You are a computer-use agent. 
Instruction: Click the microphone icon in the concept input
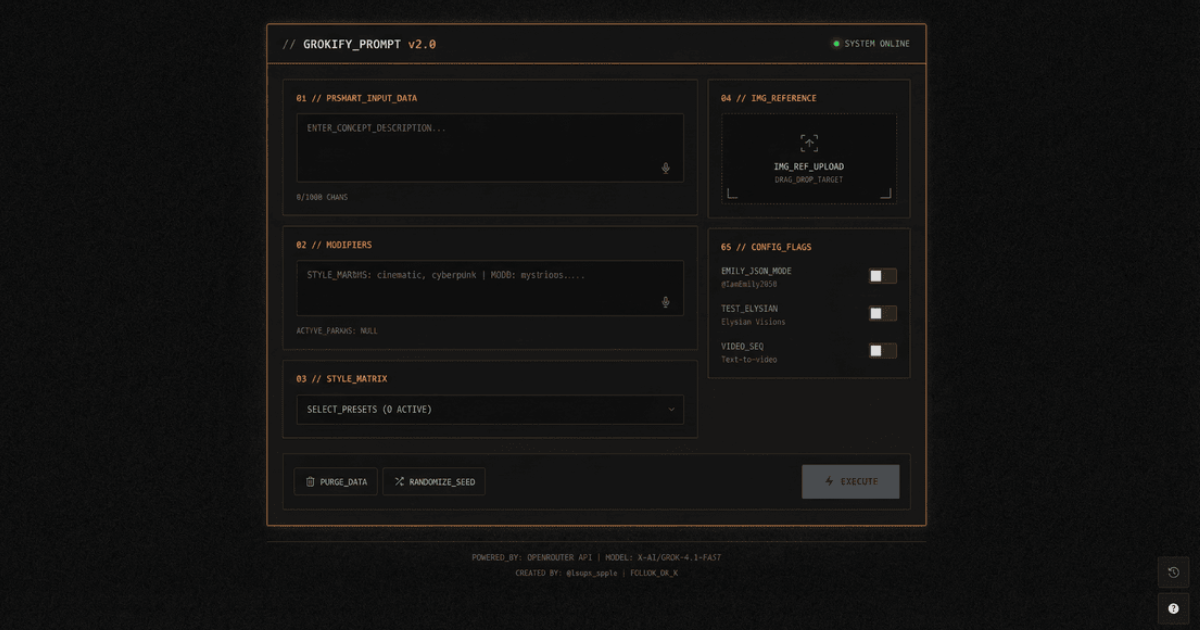pos(665,168)
